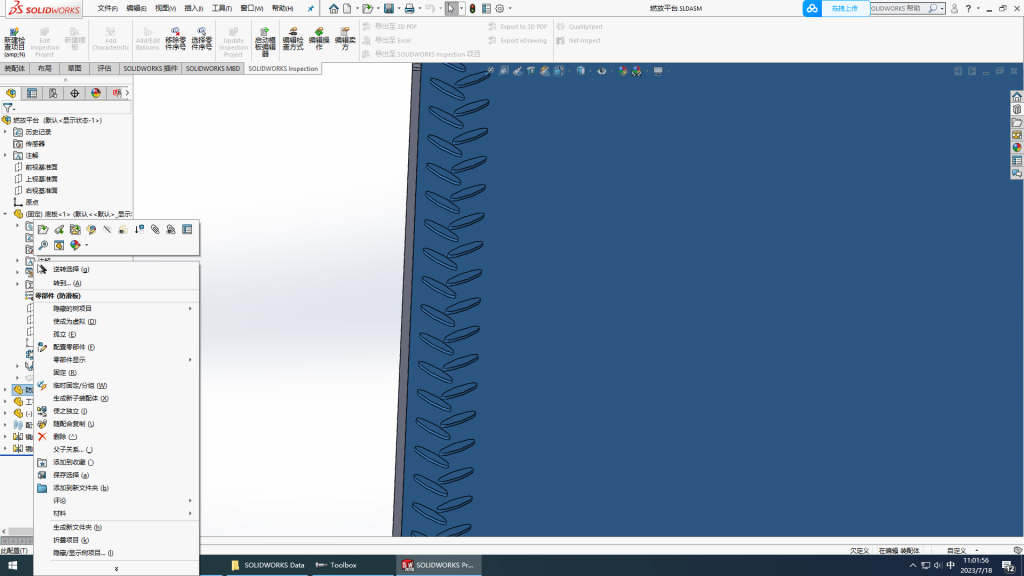
Task: Click the appearance color ball in context toolbar
Action: click(x=75, y=245)
